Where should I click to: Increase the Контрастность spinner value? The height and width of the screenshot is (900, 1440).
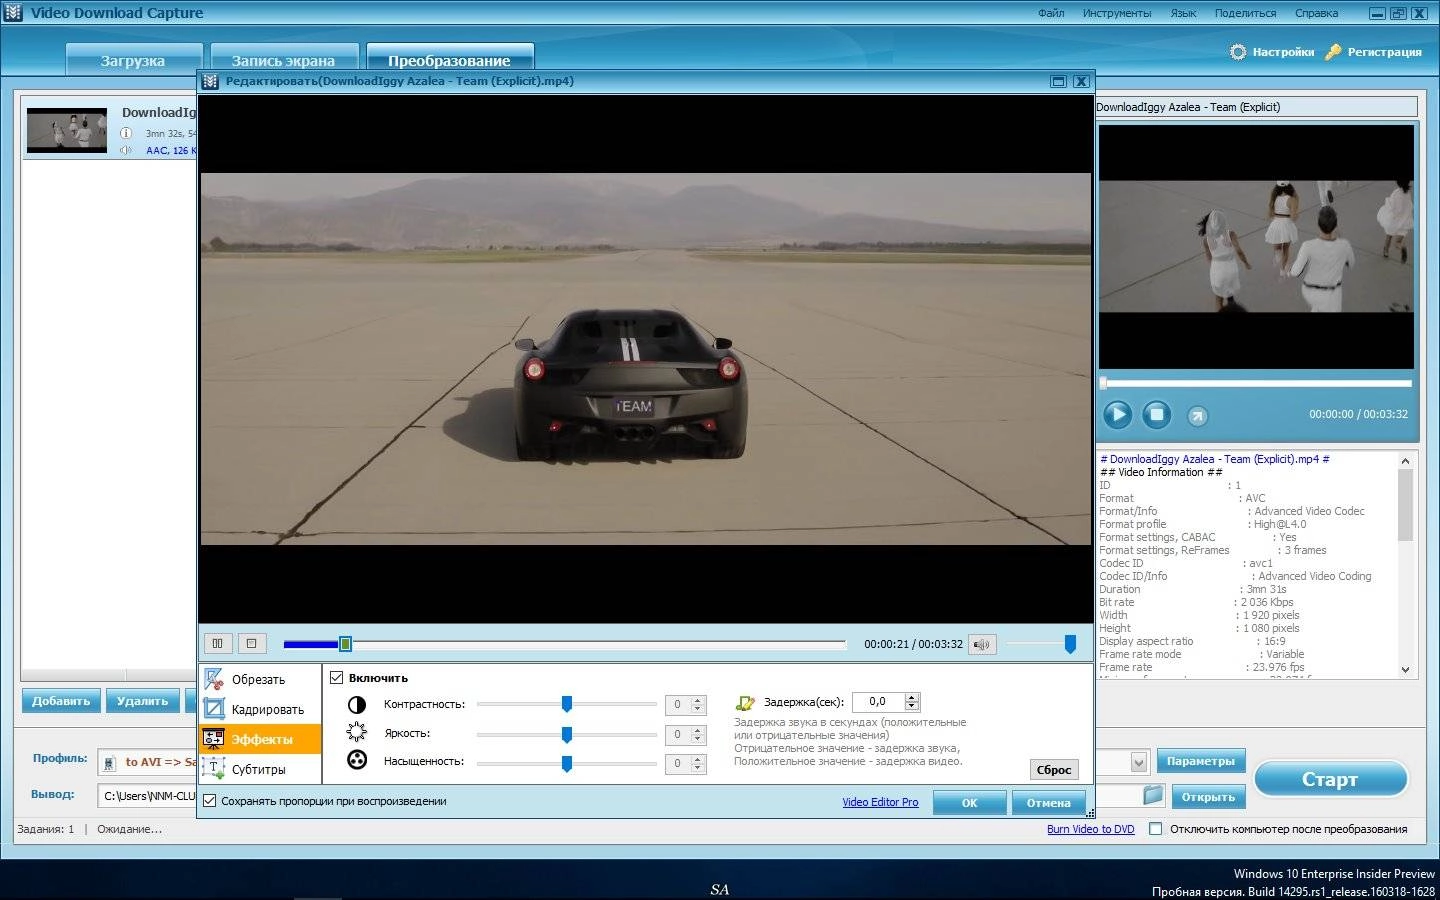point(699,700)
